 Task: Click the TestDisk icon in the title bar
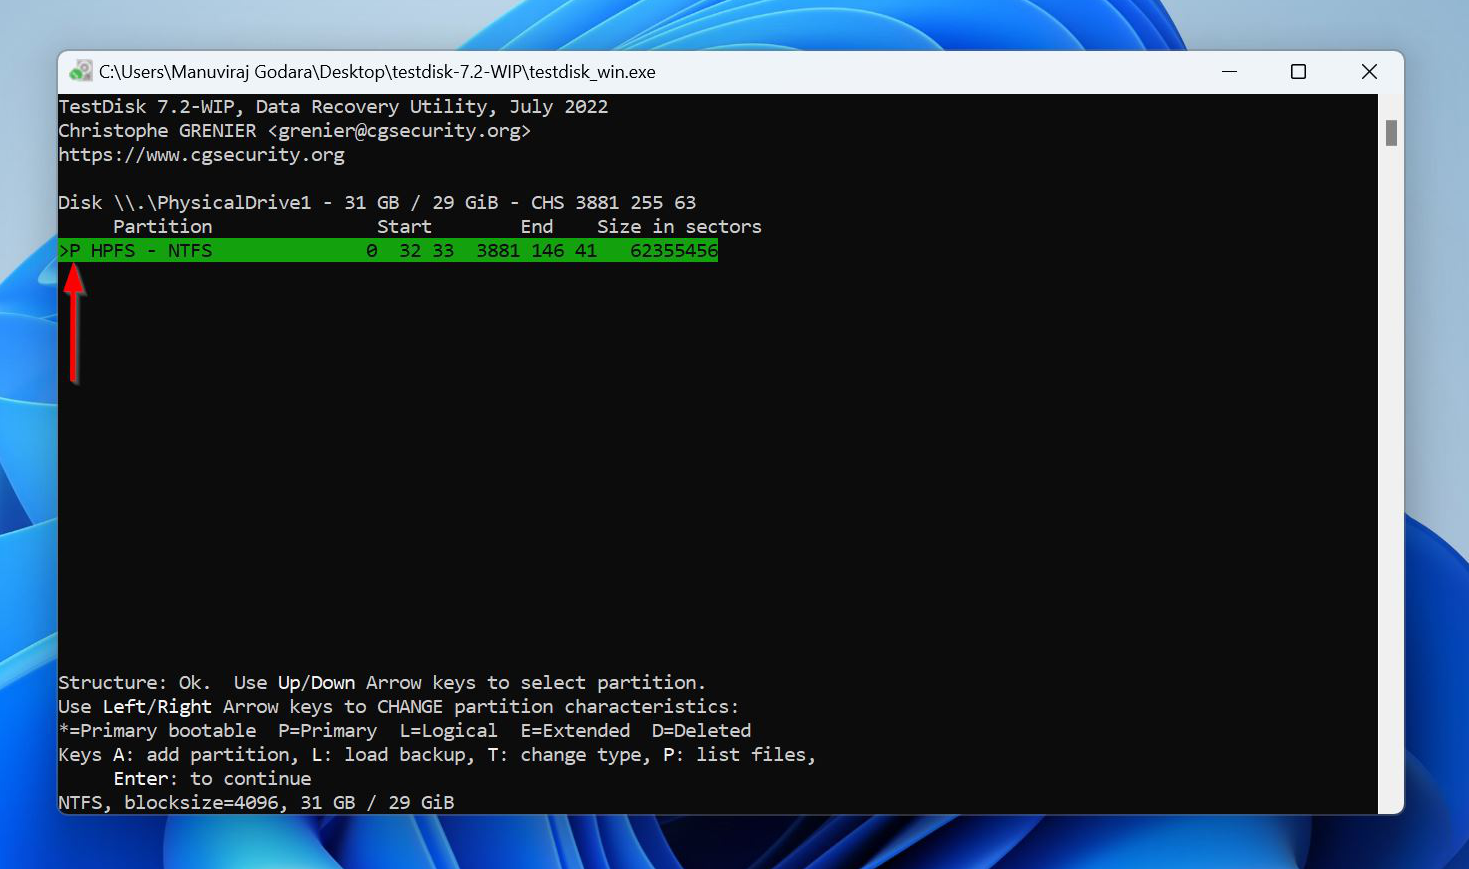81,72
